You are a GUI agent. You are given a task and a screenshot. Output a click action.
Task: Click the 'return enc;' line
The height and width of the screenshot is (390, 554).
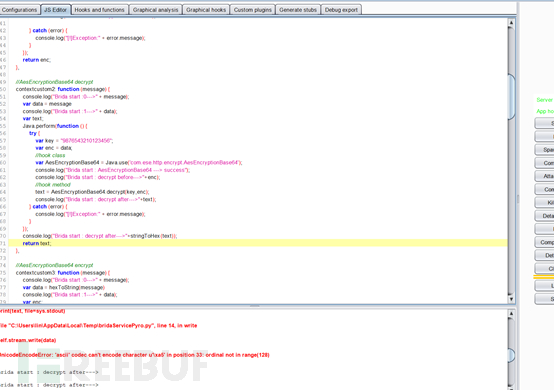point(36,60)
